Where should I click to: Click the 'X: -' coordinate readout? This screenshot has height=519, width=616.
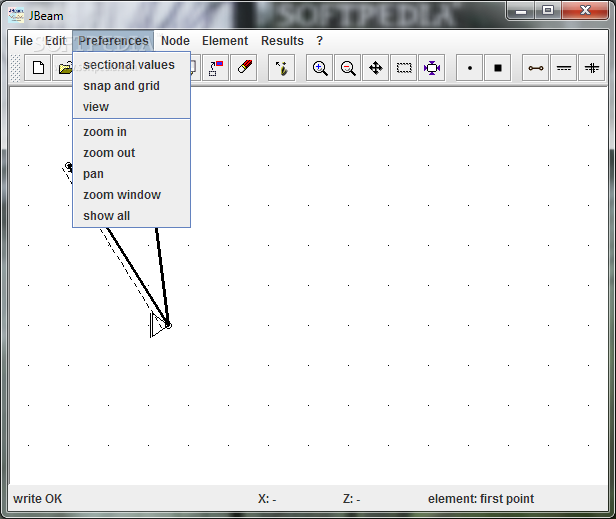coord(267,499)
